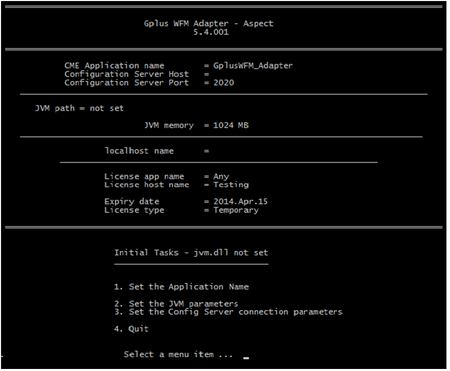
Task: Click the License host name value Testing
Action: click(x=231, y=185)
